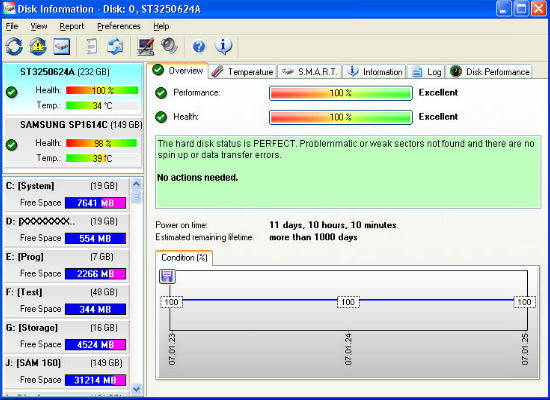
Task: Click the Health 100 % progress bar
Action: (341, 117)
